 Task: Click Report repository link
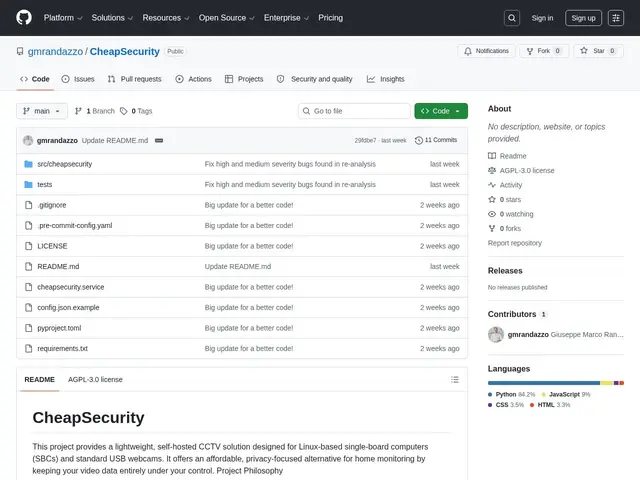tap(515, 243)
